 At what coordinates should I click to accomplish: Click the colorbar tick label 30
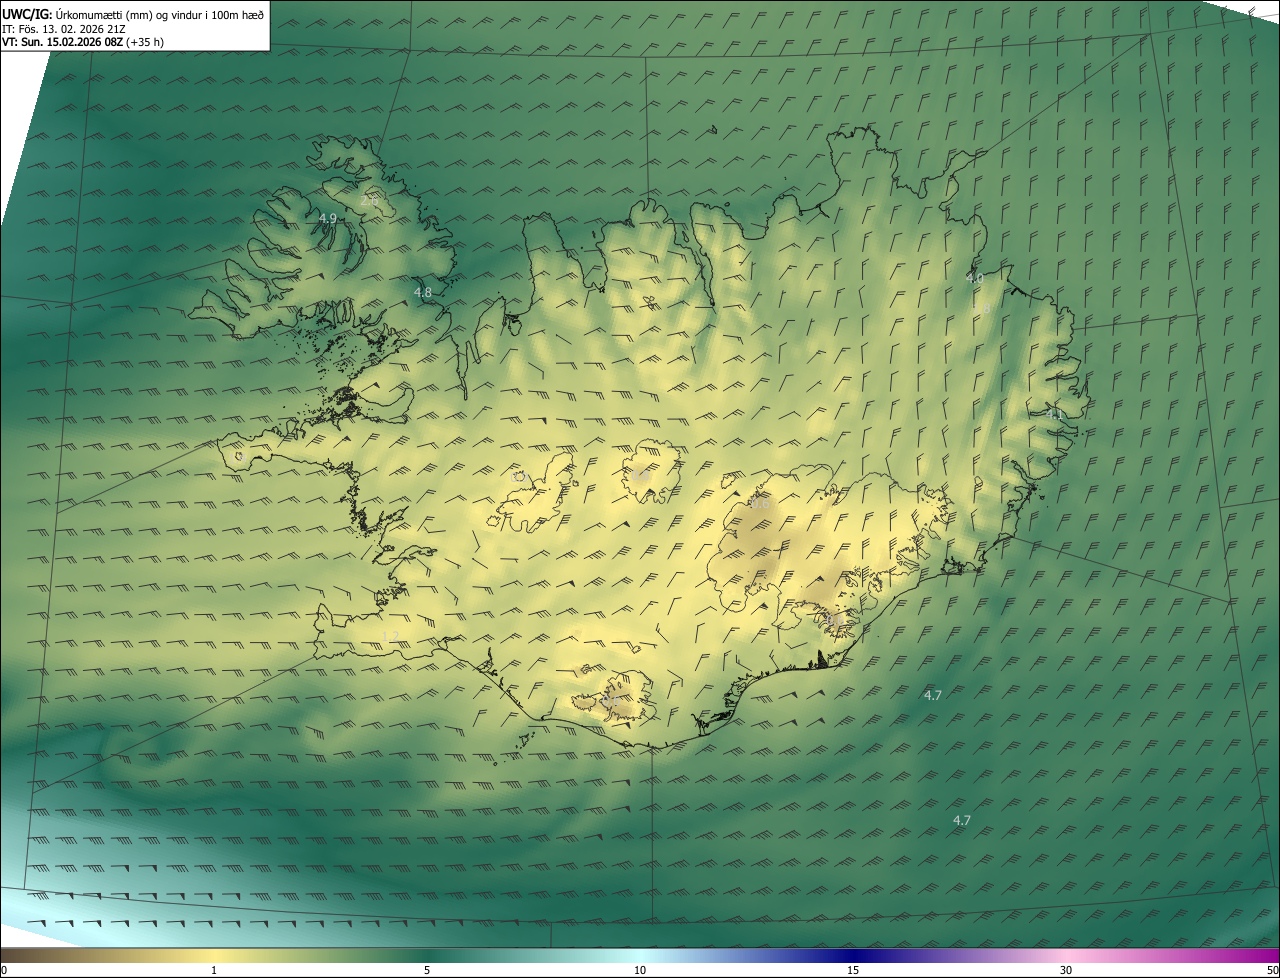tap(1066, 970)
